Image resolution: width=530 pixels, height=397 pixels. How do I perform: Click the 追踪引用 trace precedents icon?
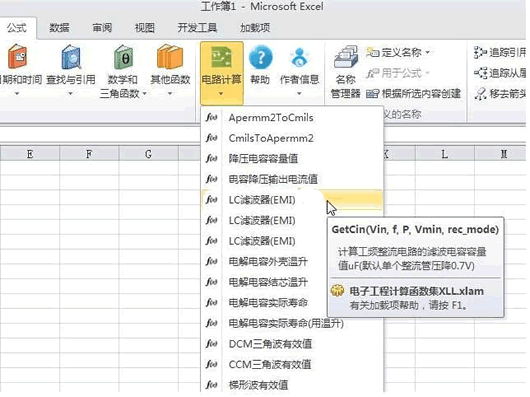click(x=480, y=52)
